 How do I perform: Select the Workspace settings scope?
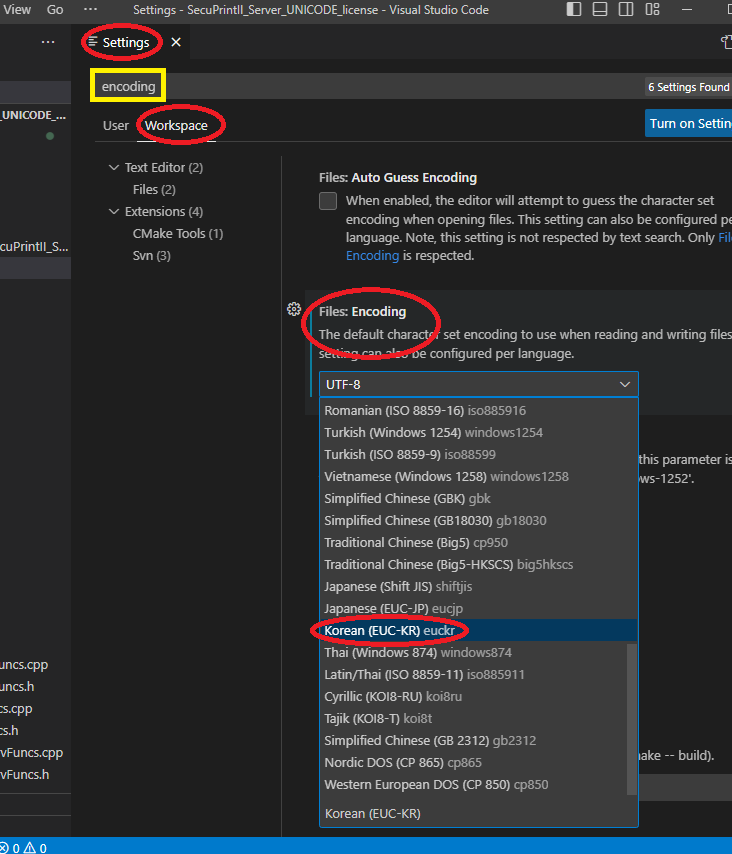tap(180, 125)
